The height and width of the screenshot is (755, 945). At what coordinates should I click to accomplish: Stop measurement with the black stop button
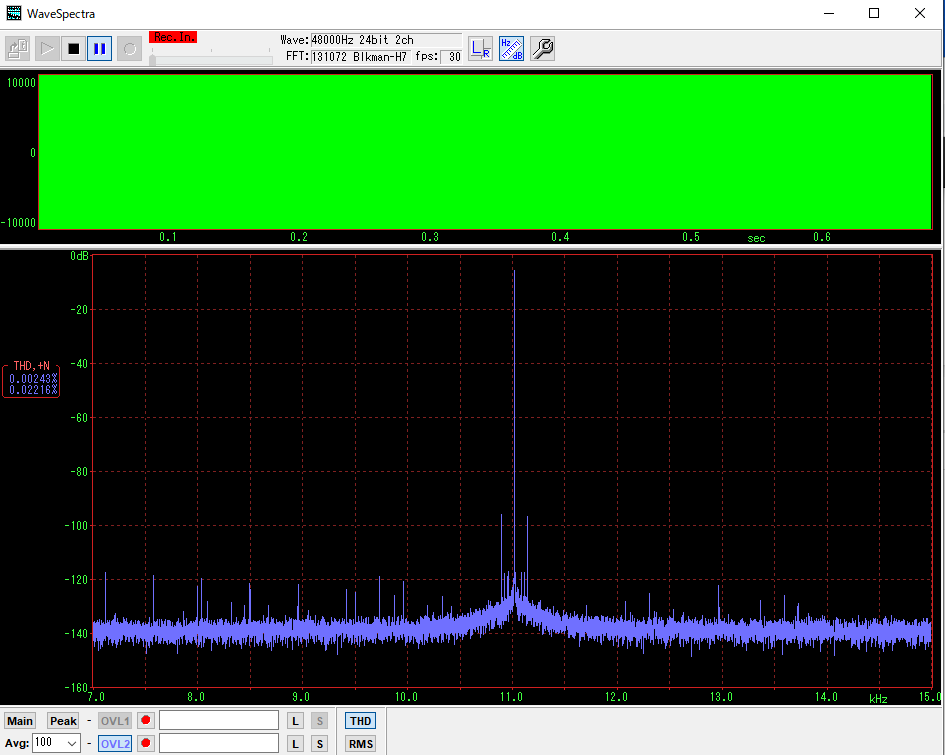74,49
